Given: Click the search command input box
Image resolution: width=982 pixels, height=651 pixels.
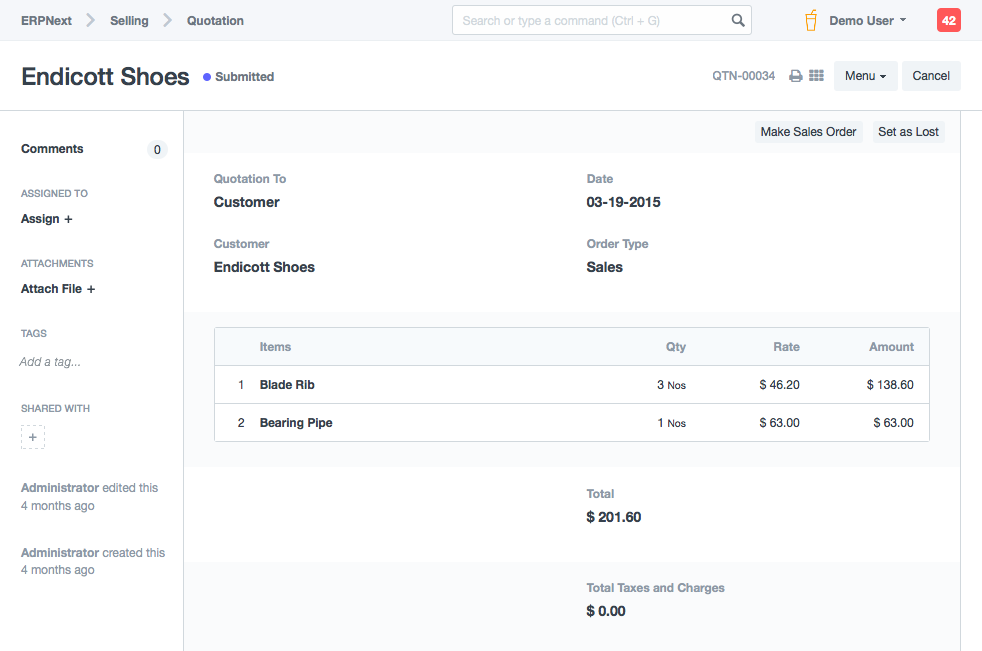Looking at the screenshot, I should (x=590, y=20).
